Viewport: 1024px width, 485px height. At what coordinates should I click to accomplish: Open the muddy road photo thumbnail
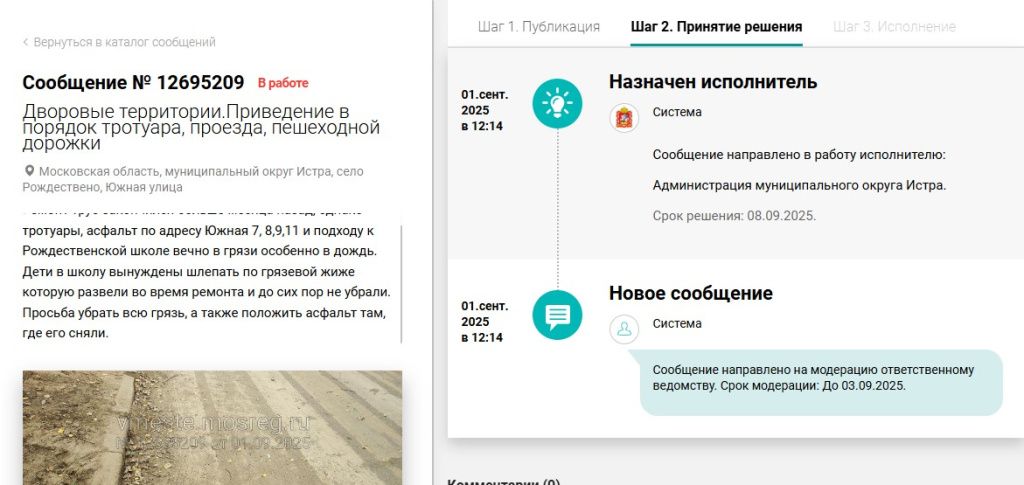click(x=212, y=427)
